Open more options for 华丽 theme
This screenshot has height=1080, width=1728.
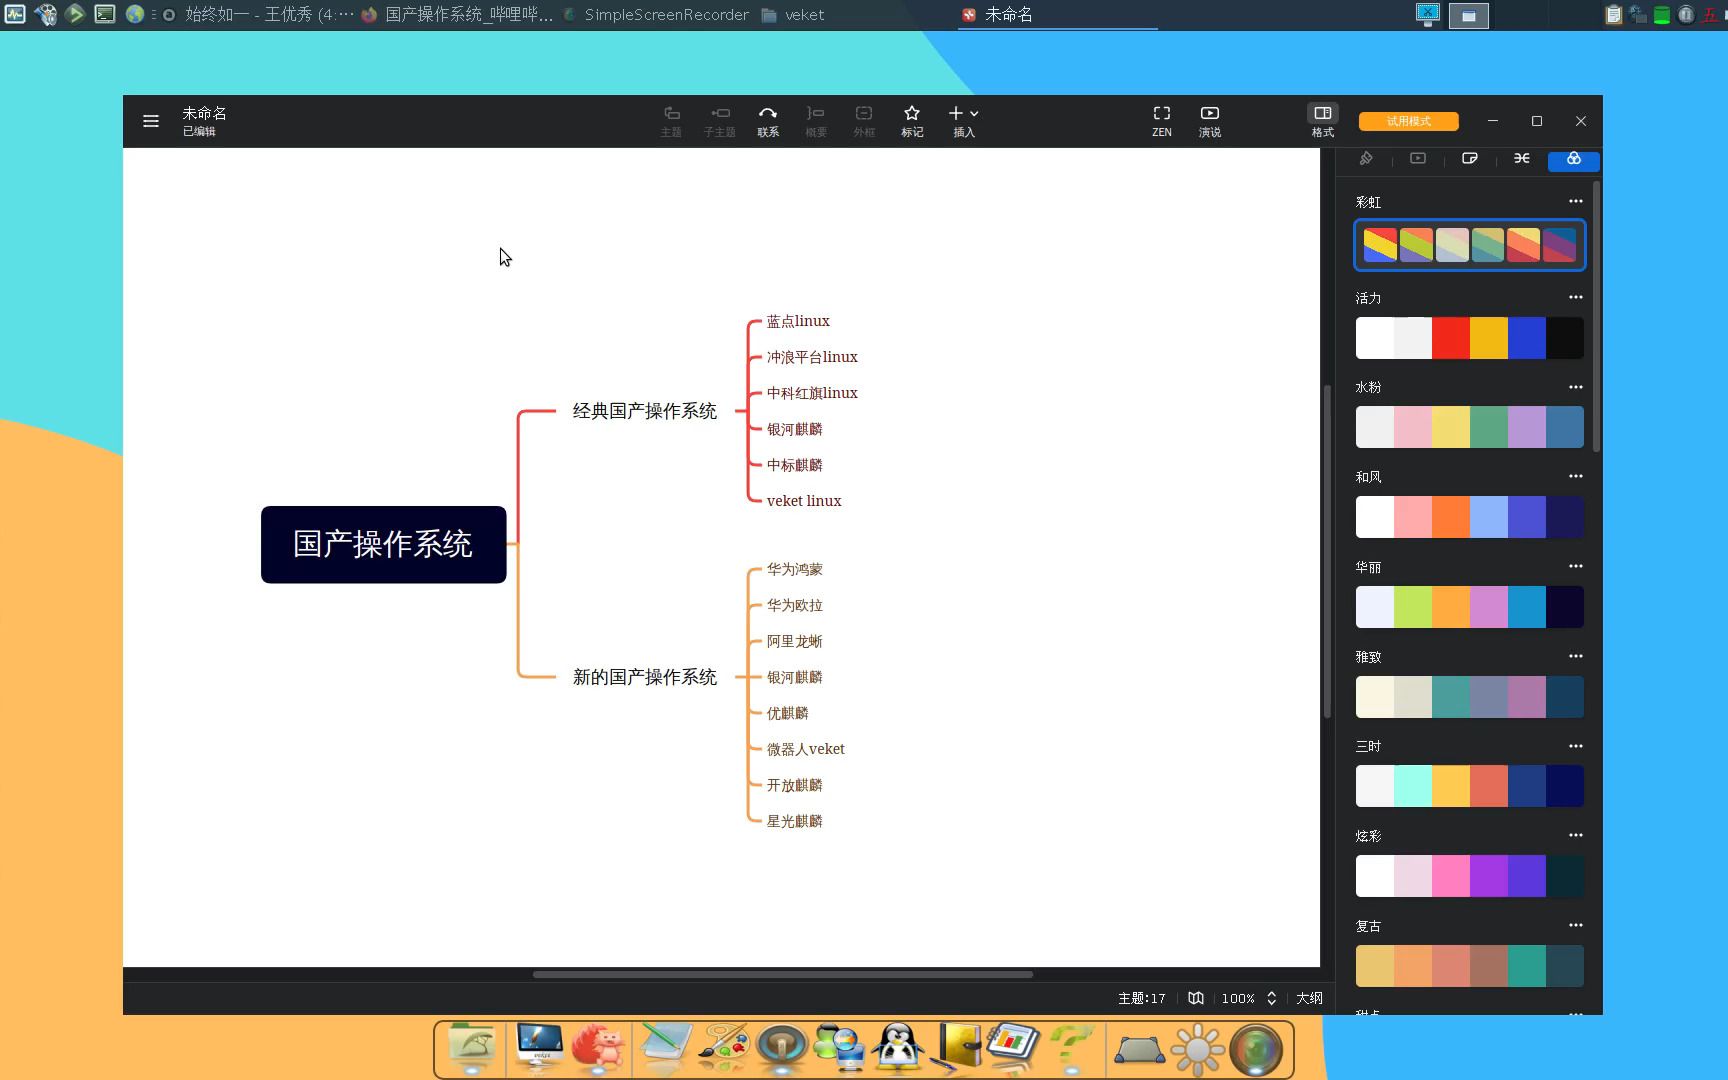click(1576, 566)
